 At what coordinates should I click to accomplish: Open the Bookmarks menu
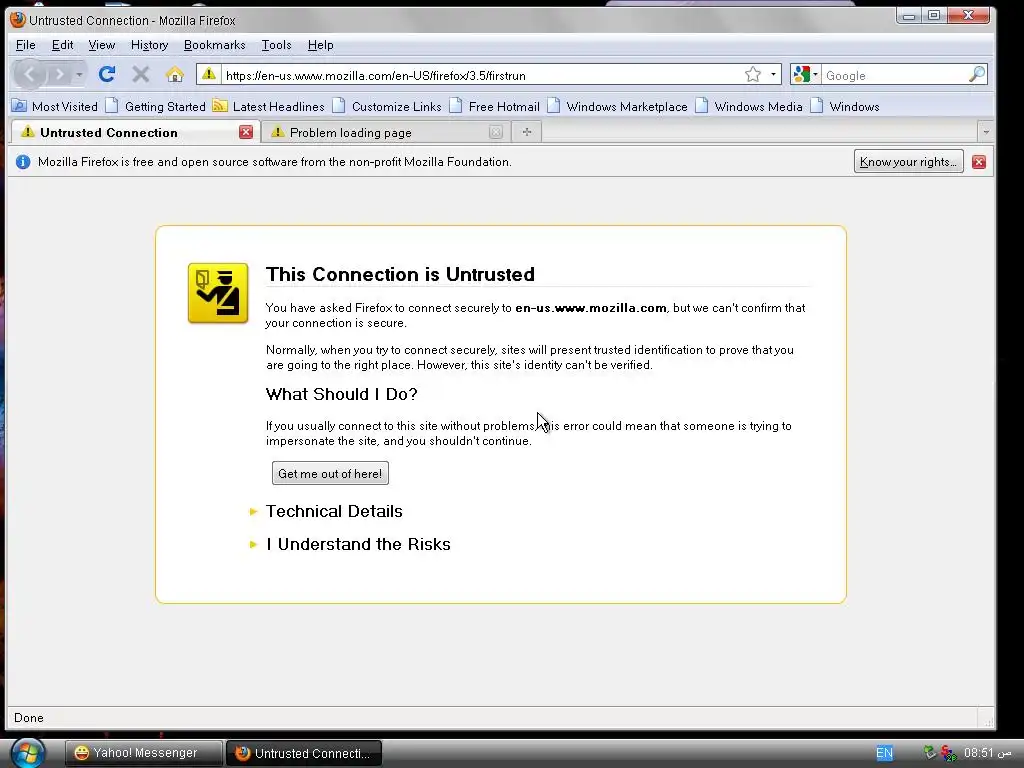214,45
